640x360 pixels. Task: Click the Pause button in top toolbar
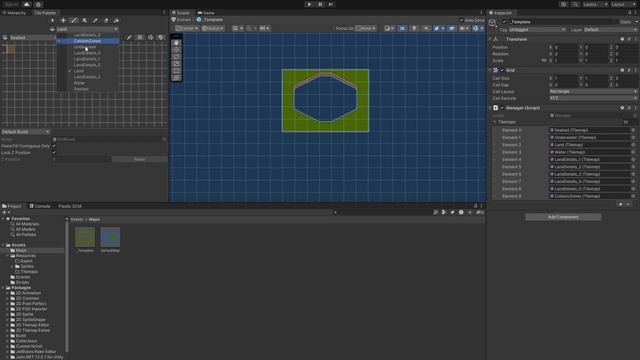point(320,4)
